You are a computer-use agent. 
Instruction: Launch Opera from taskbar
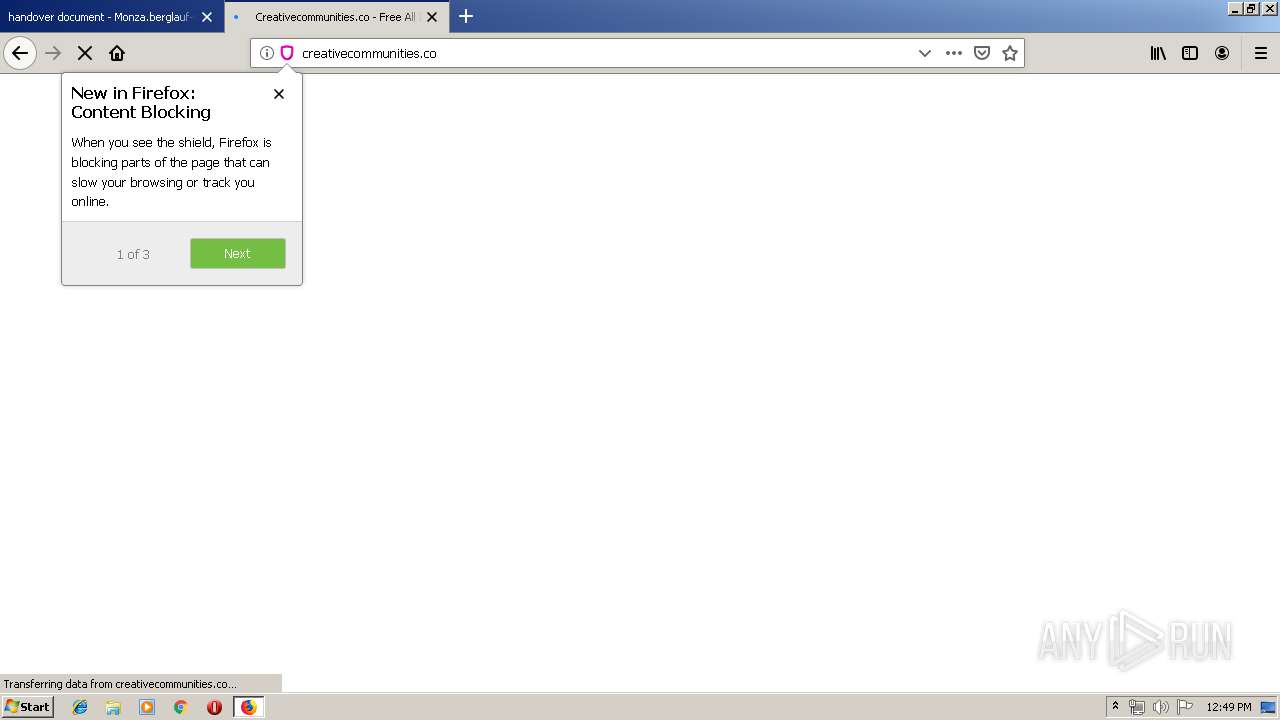click(214, 707)
